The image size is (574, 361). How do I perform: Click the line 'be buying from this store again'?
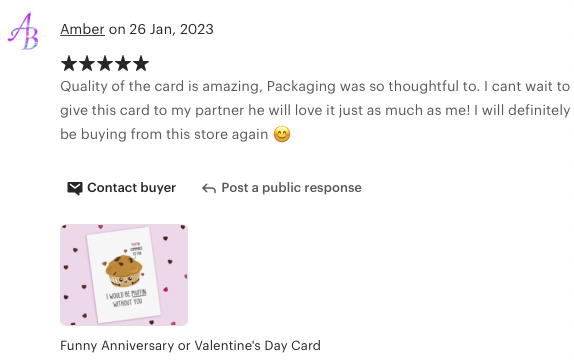click(x=164, y=134)
